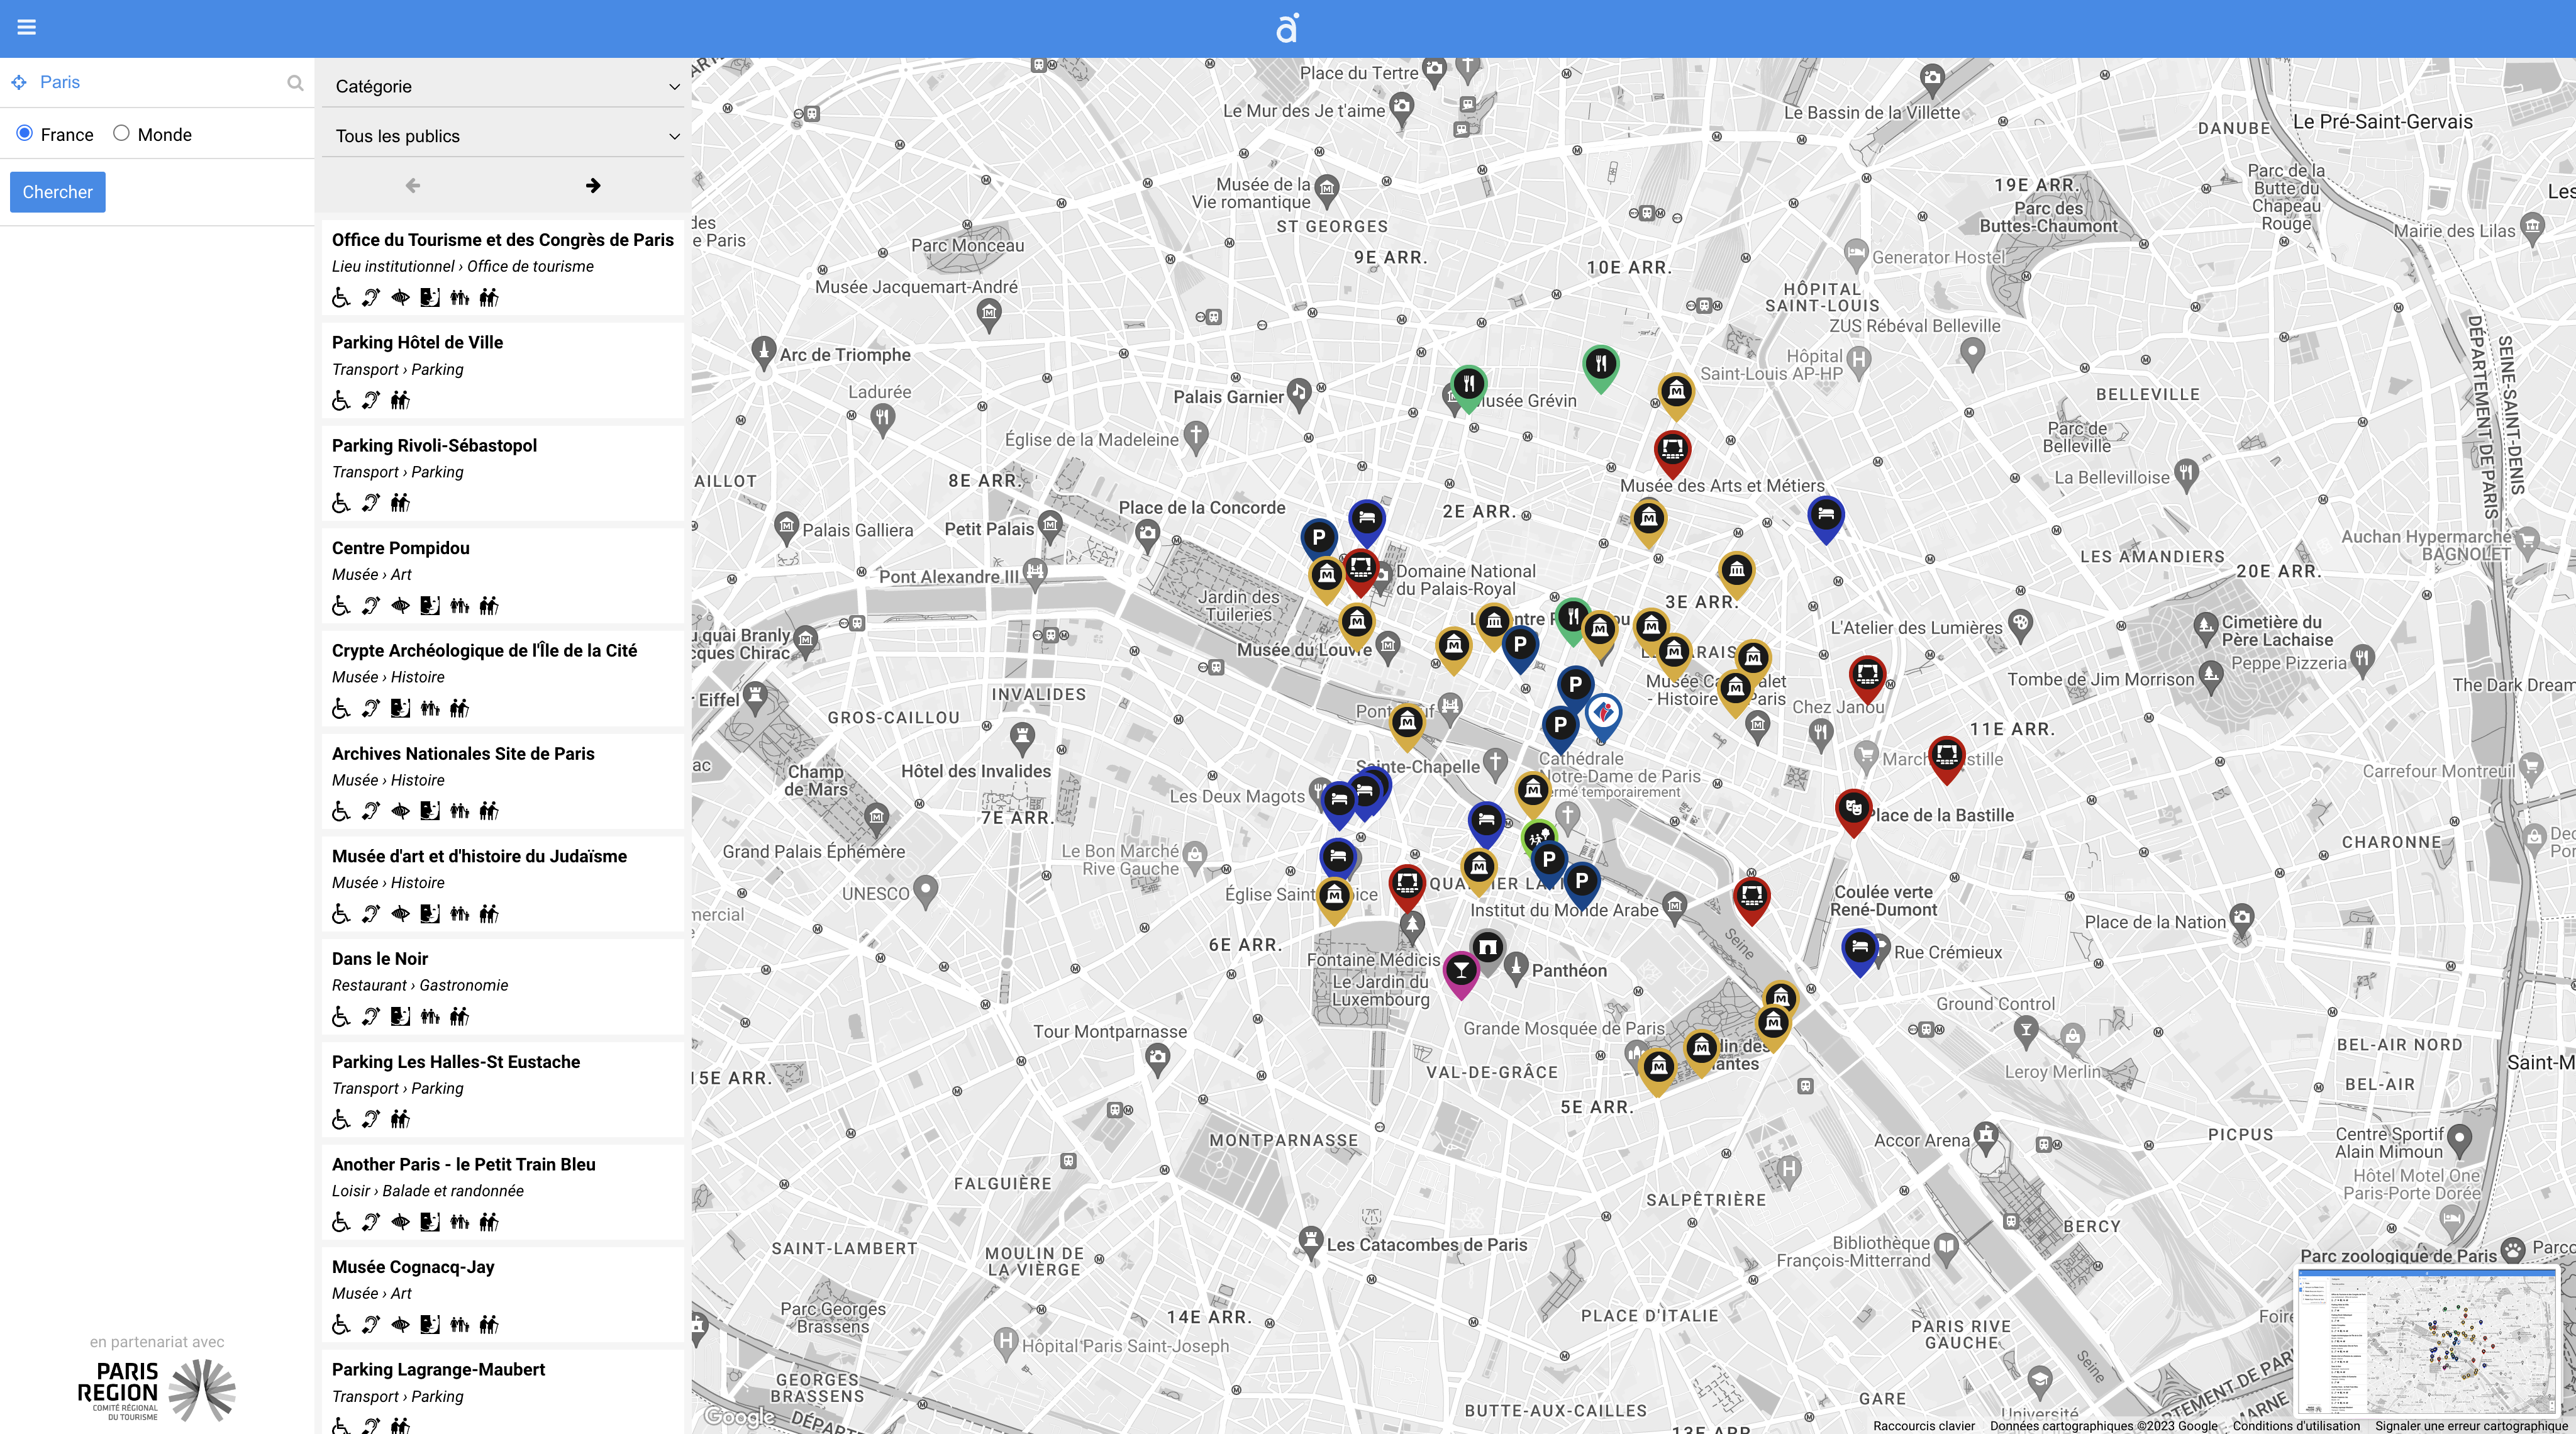Screen dimensions: 2576x1434
Task: Open Archives Nationales Site de Paris
Action: pos(503,781)
